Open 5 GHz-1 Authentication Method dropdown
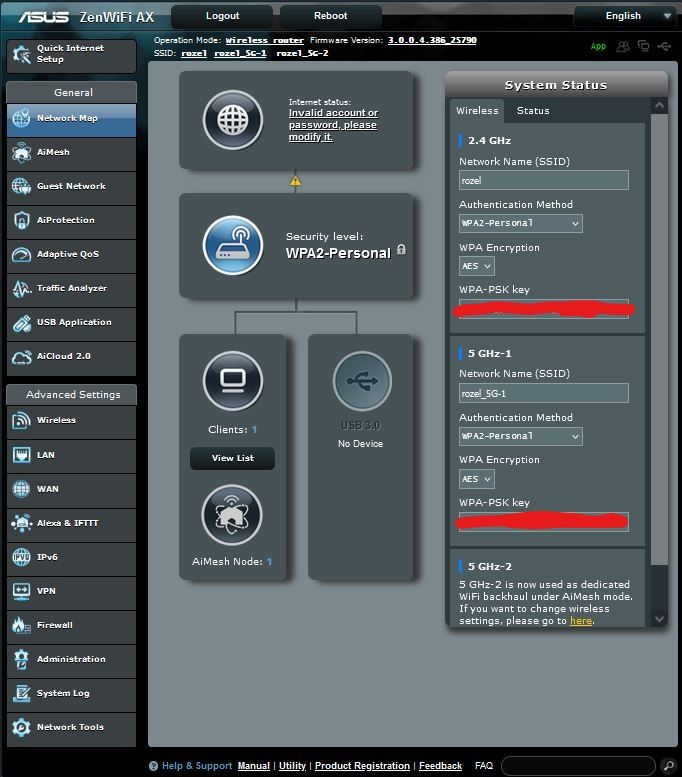Screen dimensions: 682x777 click(520, 437)
